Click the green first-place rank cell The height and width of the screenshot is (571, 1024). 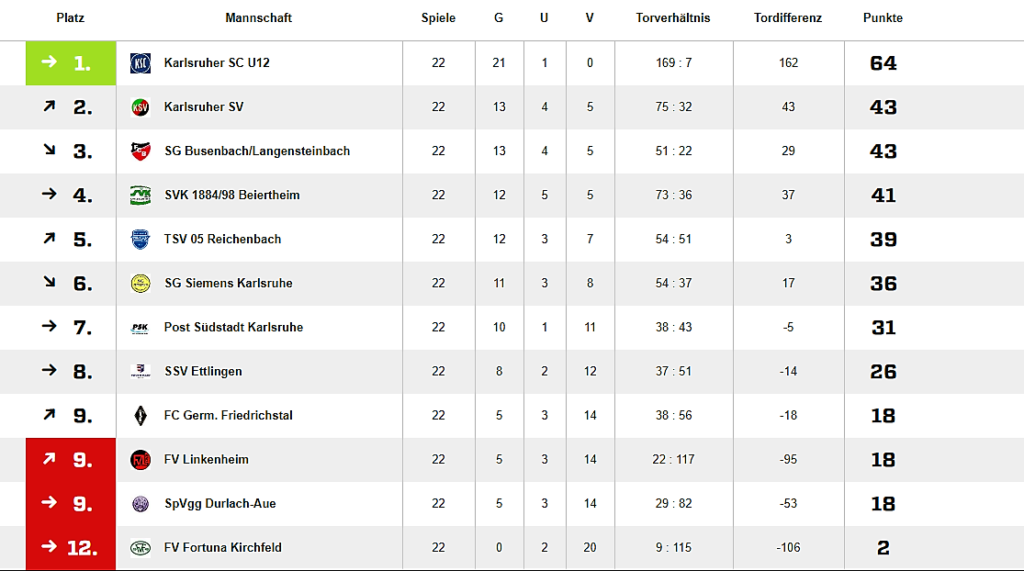tap(71, 63)
